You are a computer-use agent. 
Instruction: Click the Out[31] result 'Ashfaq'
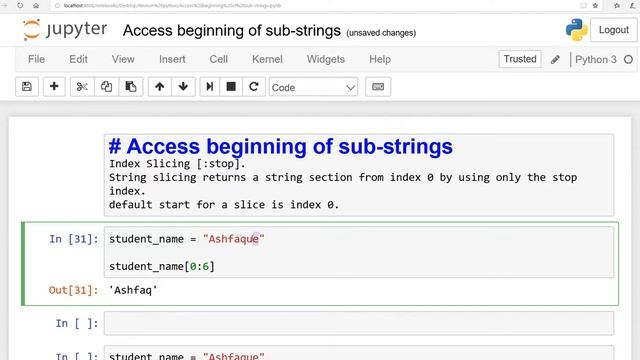click(x=133, y=290)
